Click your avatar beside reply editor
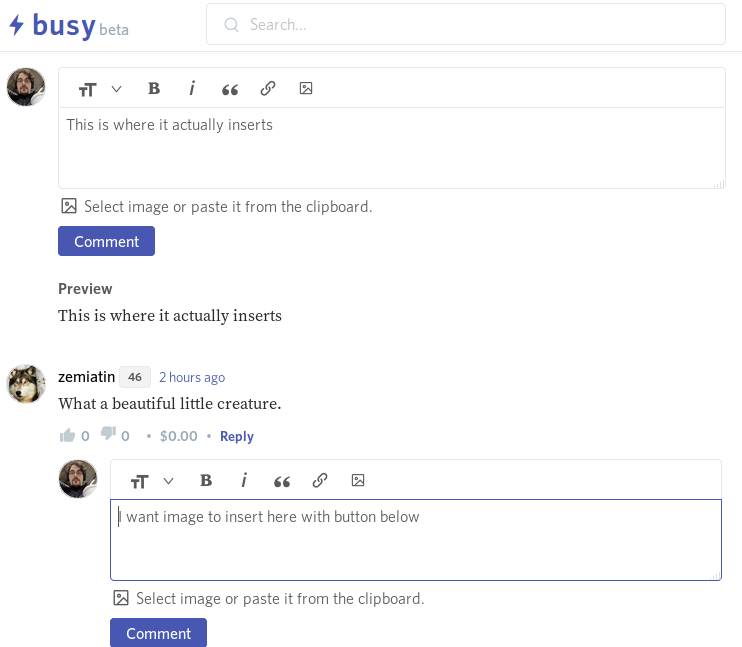 click(x=78, y=479)
